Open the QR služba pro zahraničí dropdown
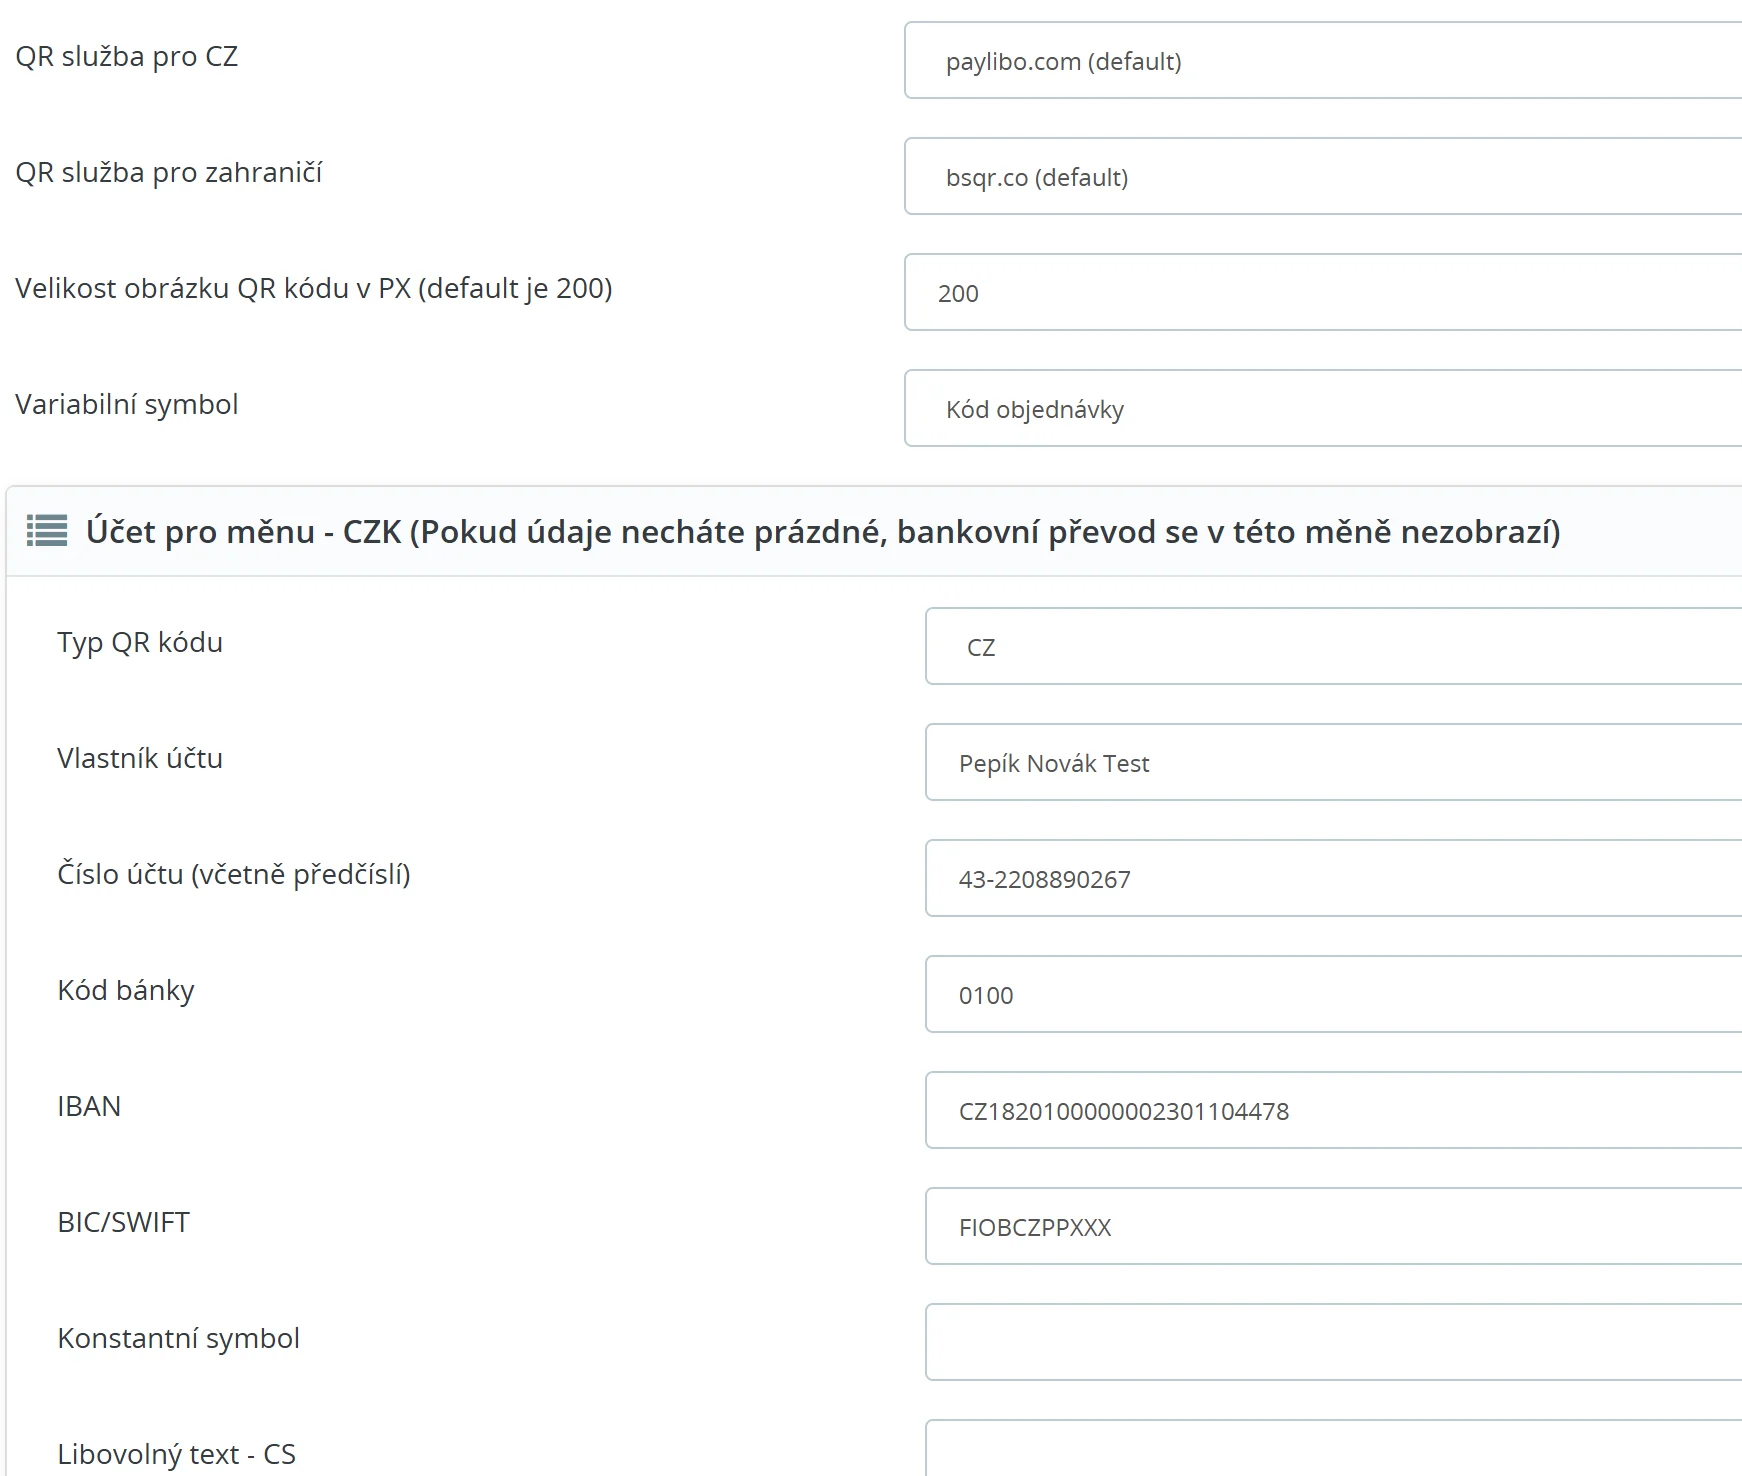Viewport: 1742px width, 1476px height. [x=1322, y=177]
